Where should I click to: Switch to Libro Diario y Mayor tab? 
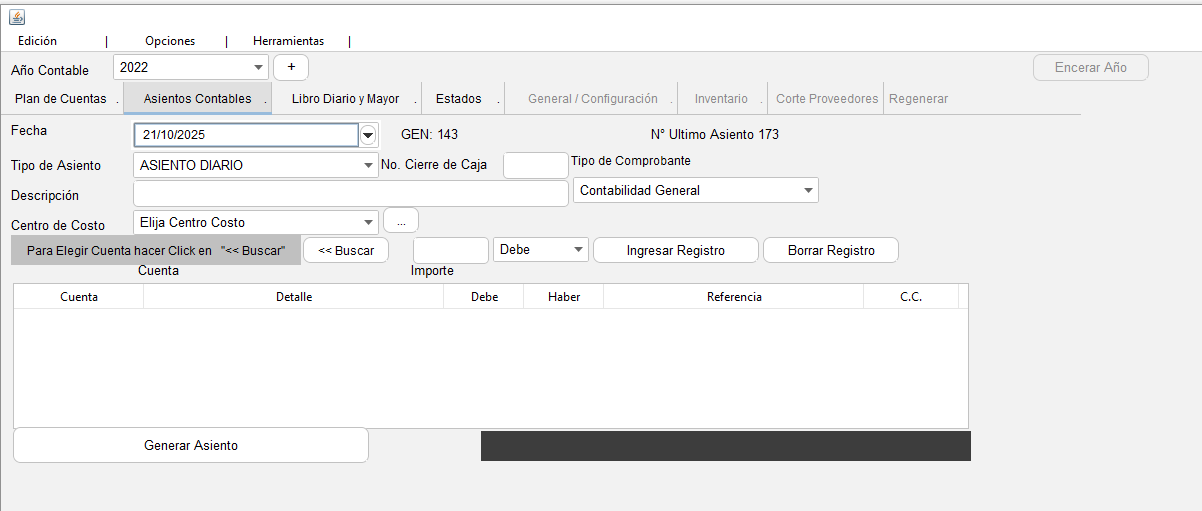tap(345, 99)
